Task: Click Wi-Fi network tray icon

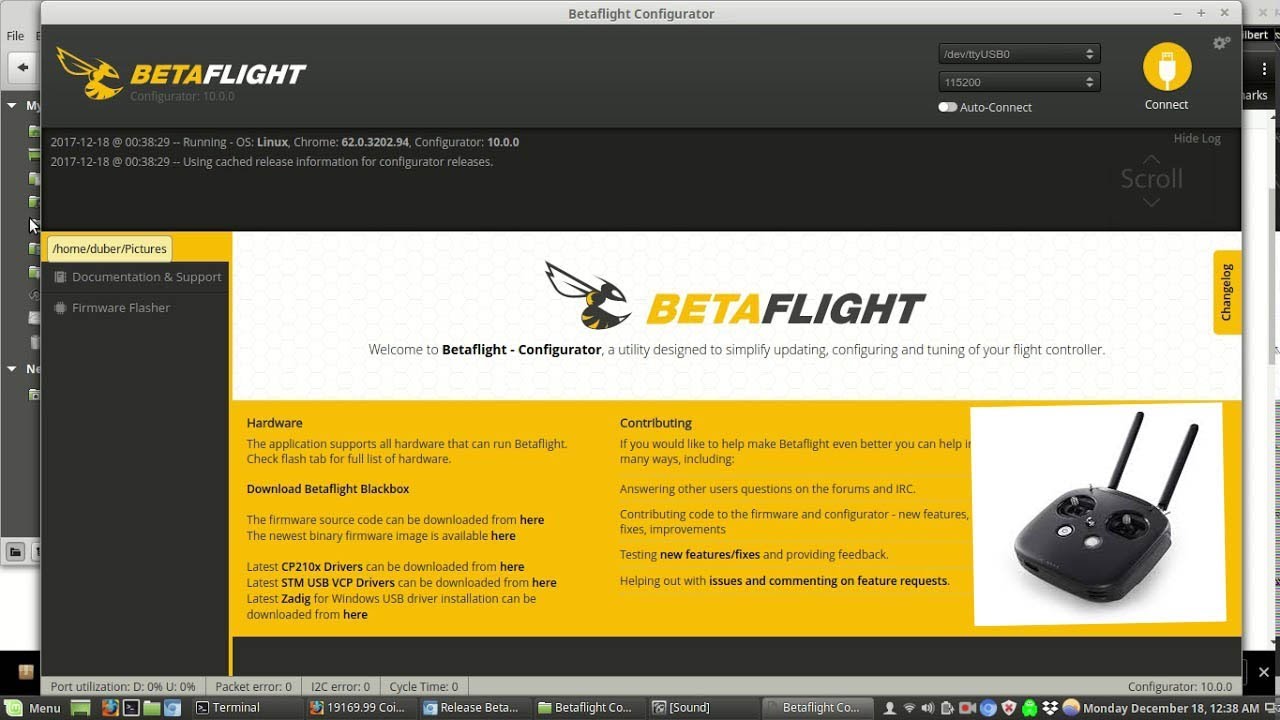Action: click(x=909, y=708)
